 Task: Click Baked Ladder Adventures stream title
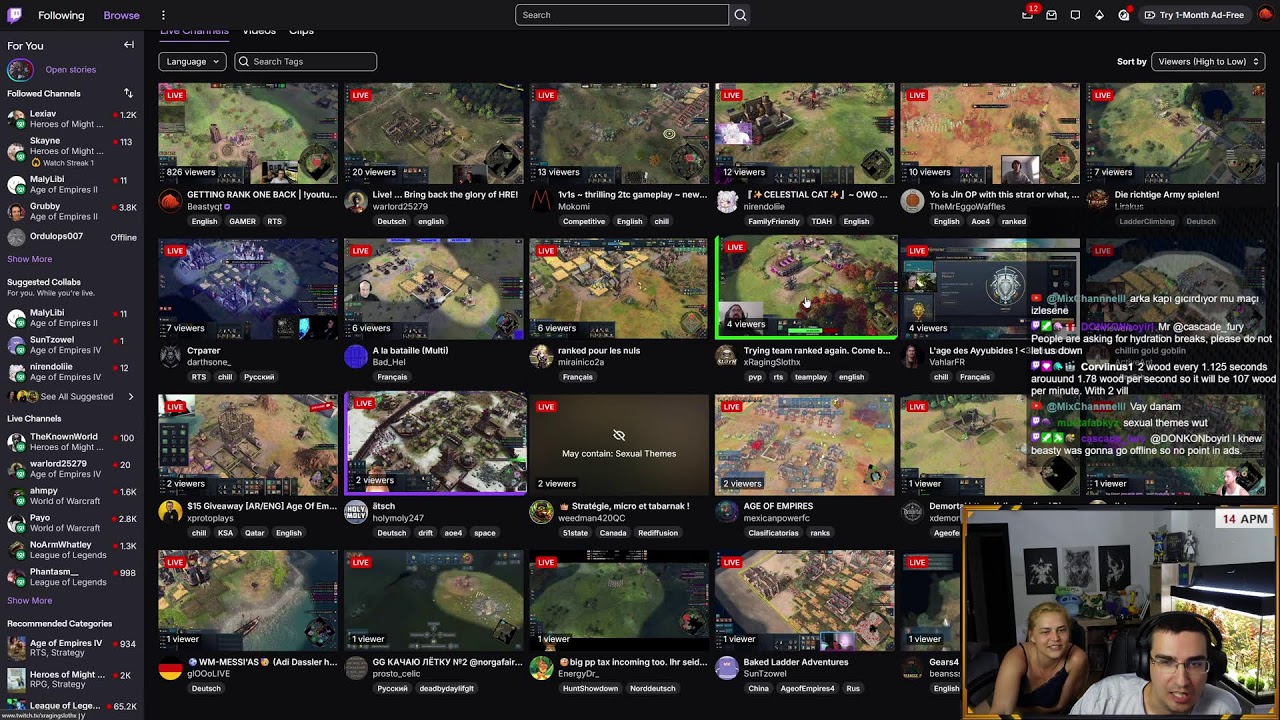point(796,662)
